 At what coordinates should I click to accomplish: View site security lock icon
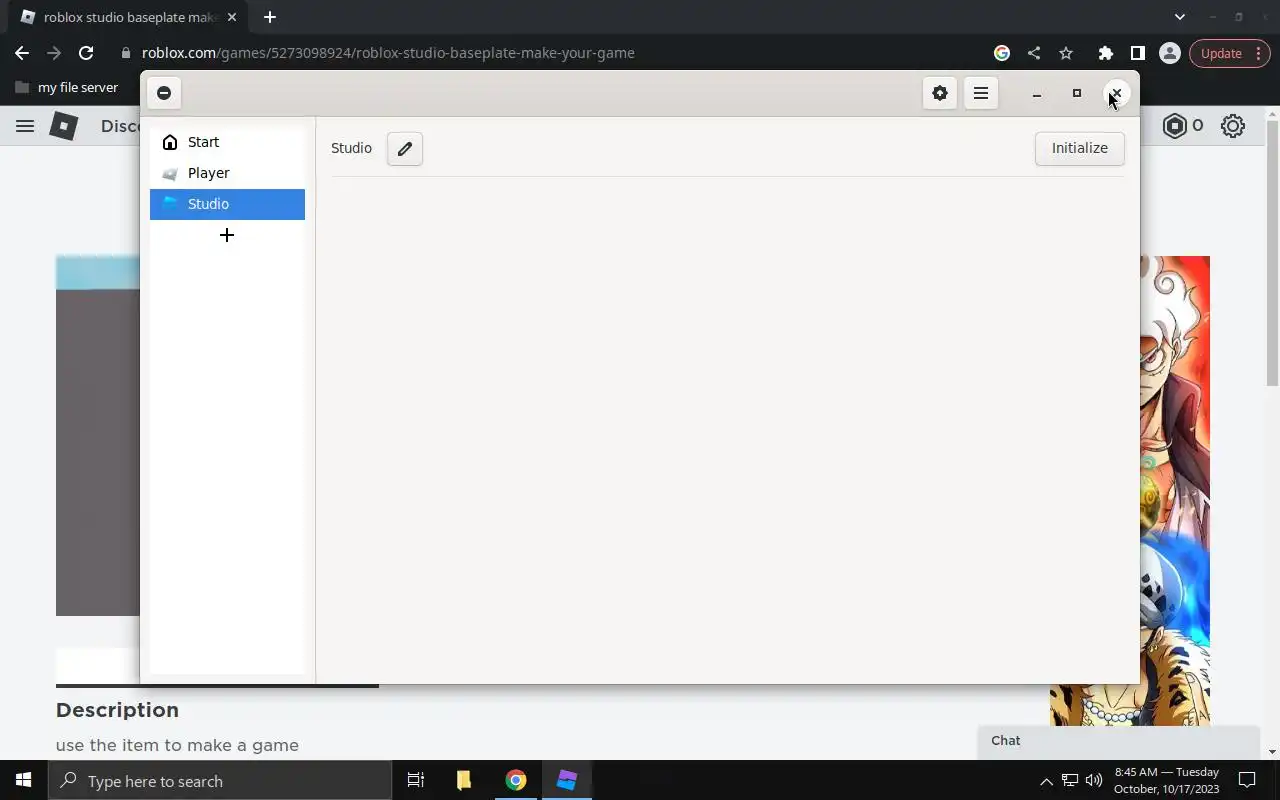coord(126,53)
